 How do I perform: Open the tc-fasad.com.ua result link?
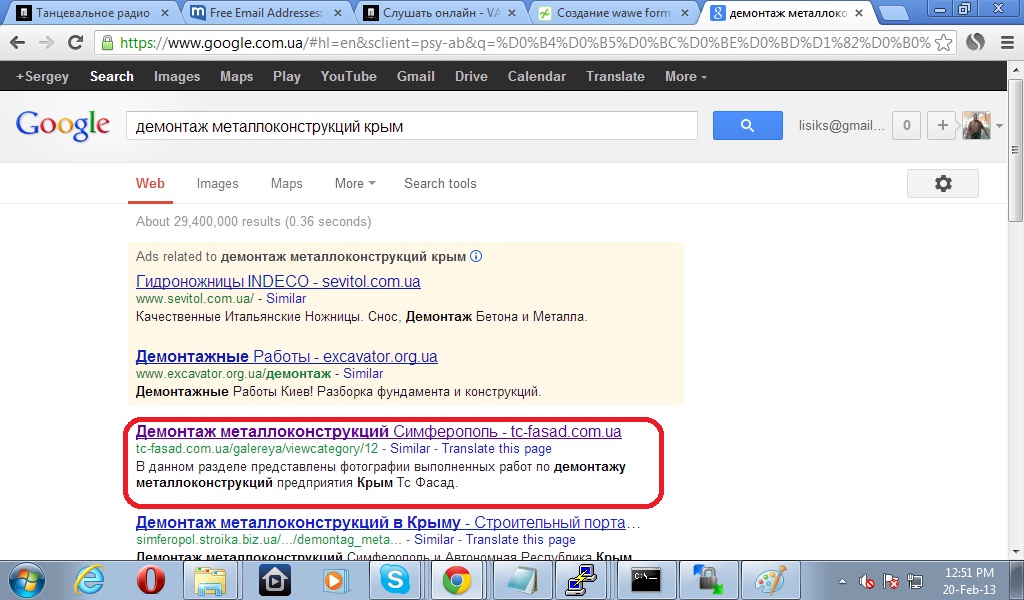tap(379, 432)
